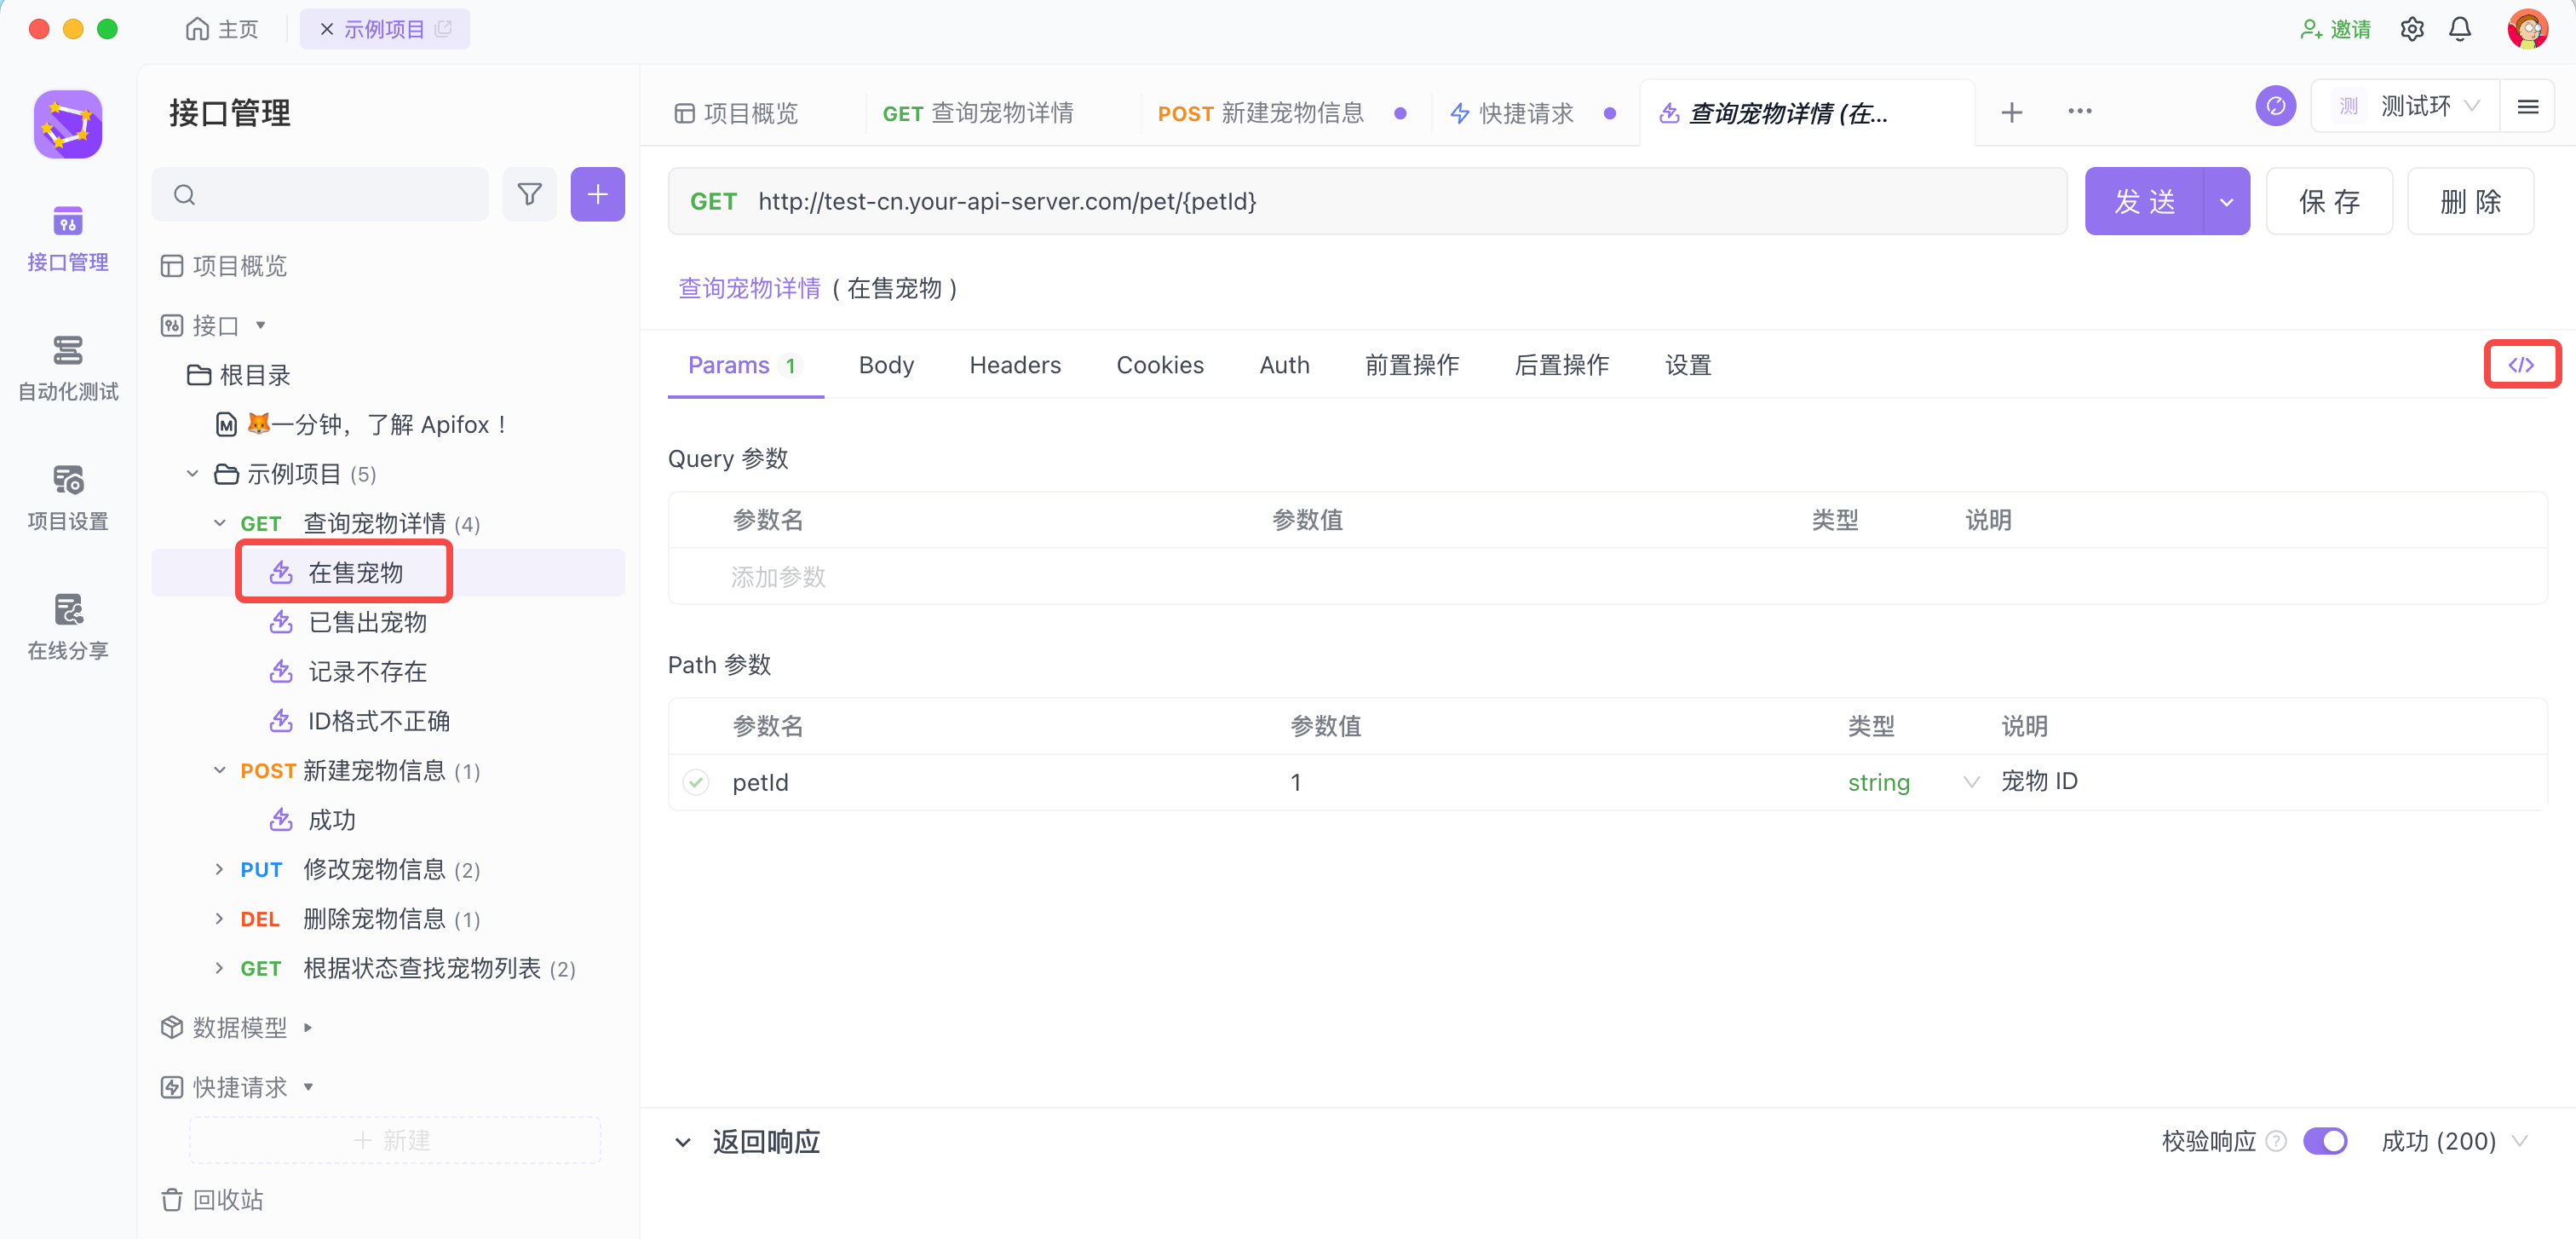Click the code generation icon
This screenshot has width=2576, height=1239.
pyautogui.click(x=2520, y=365)
